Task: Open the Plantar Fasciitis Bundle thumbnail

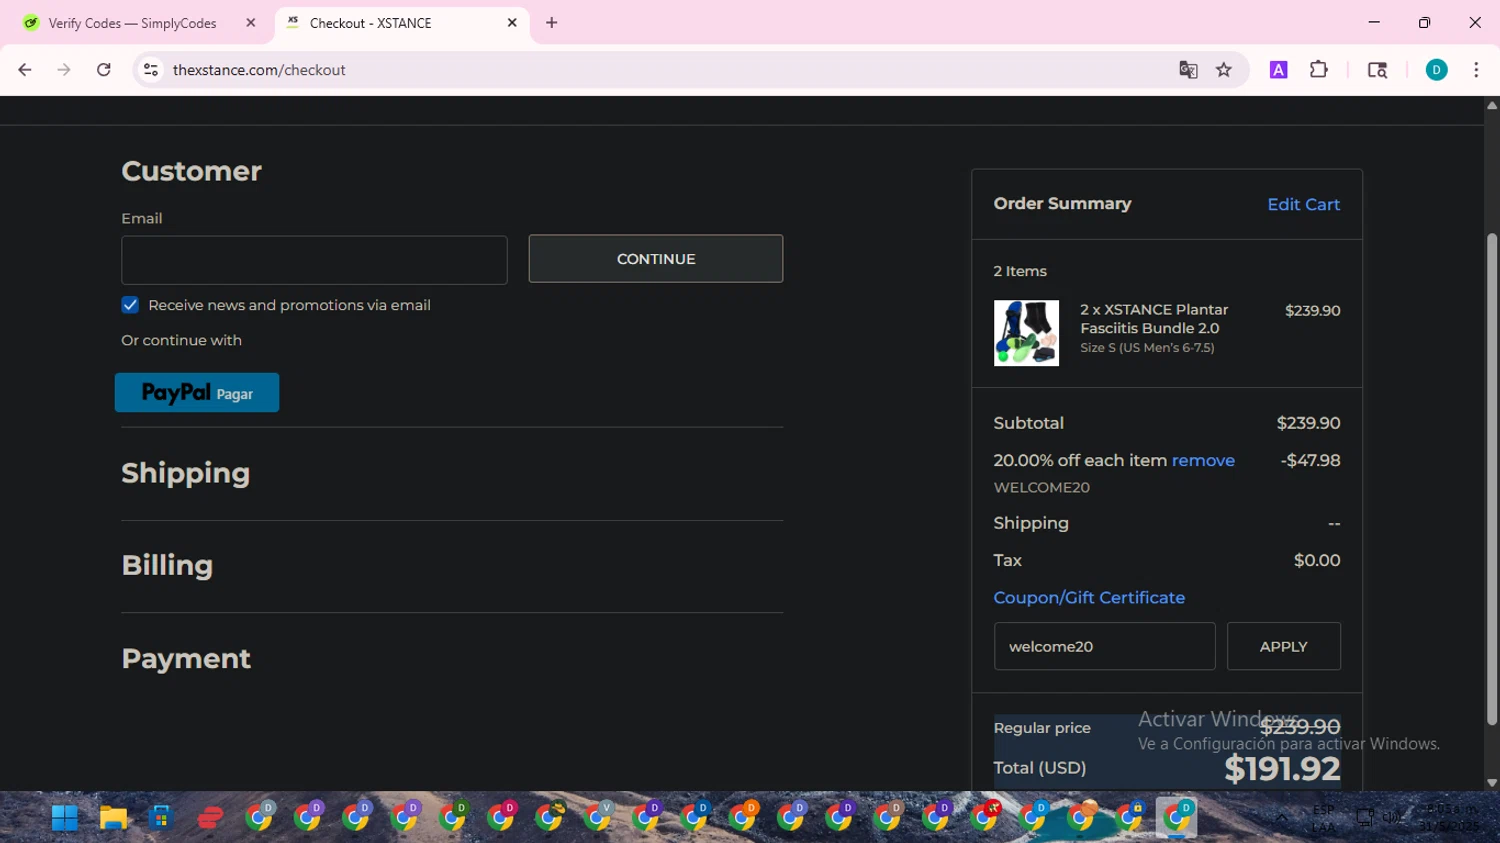Action: pos(1026,333)
